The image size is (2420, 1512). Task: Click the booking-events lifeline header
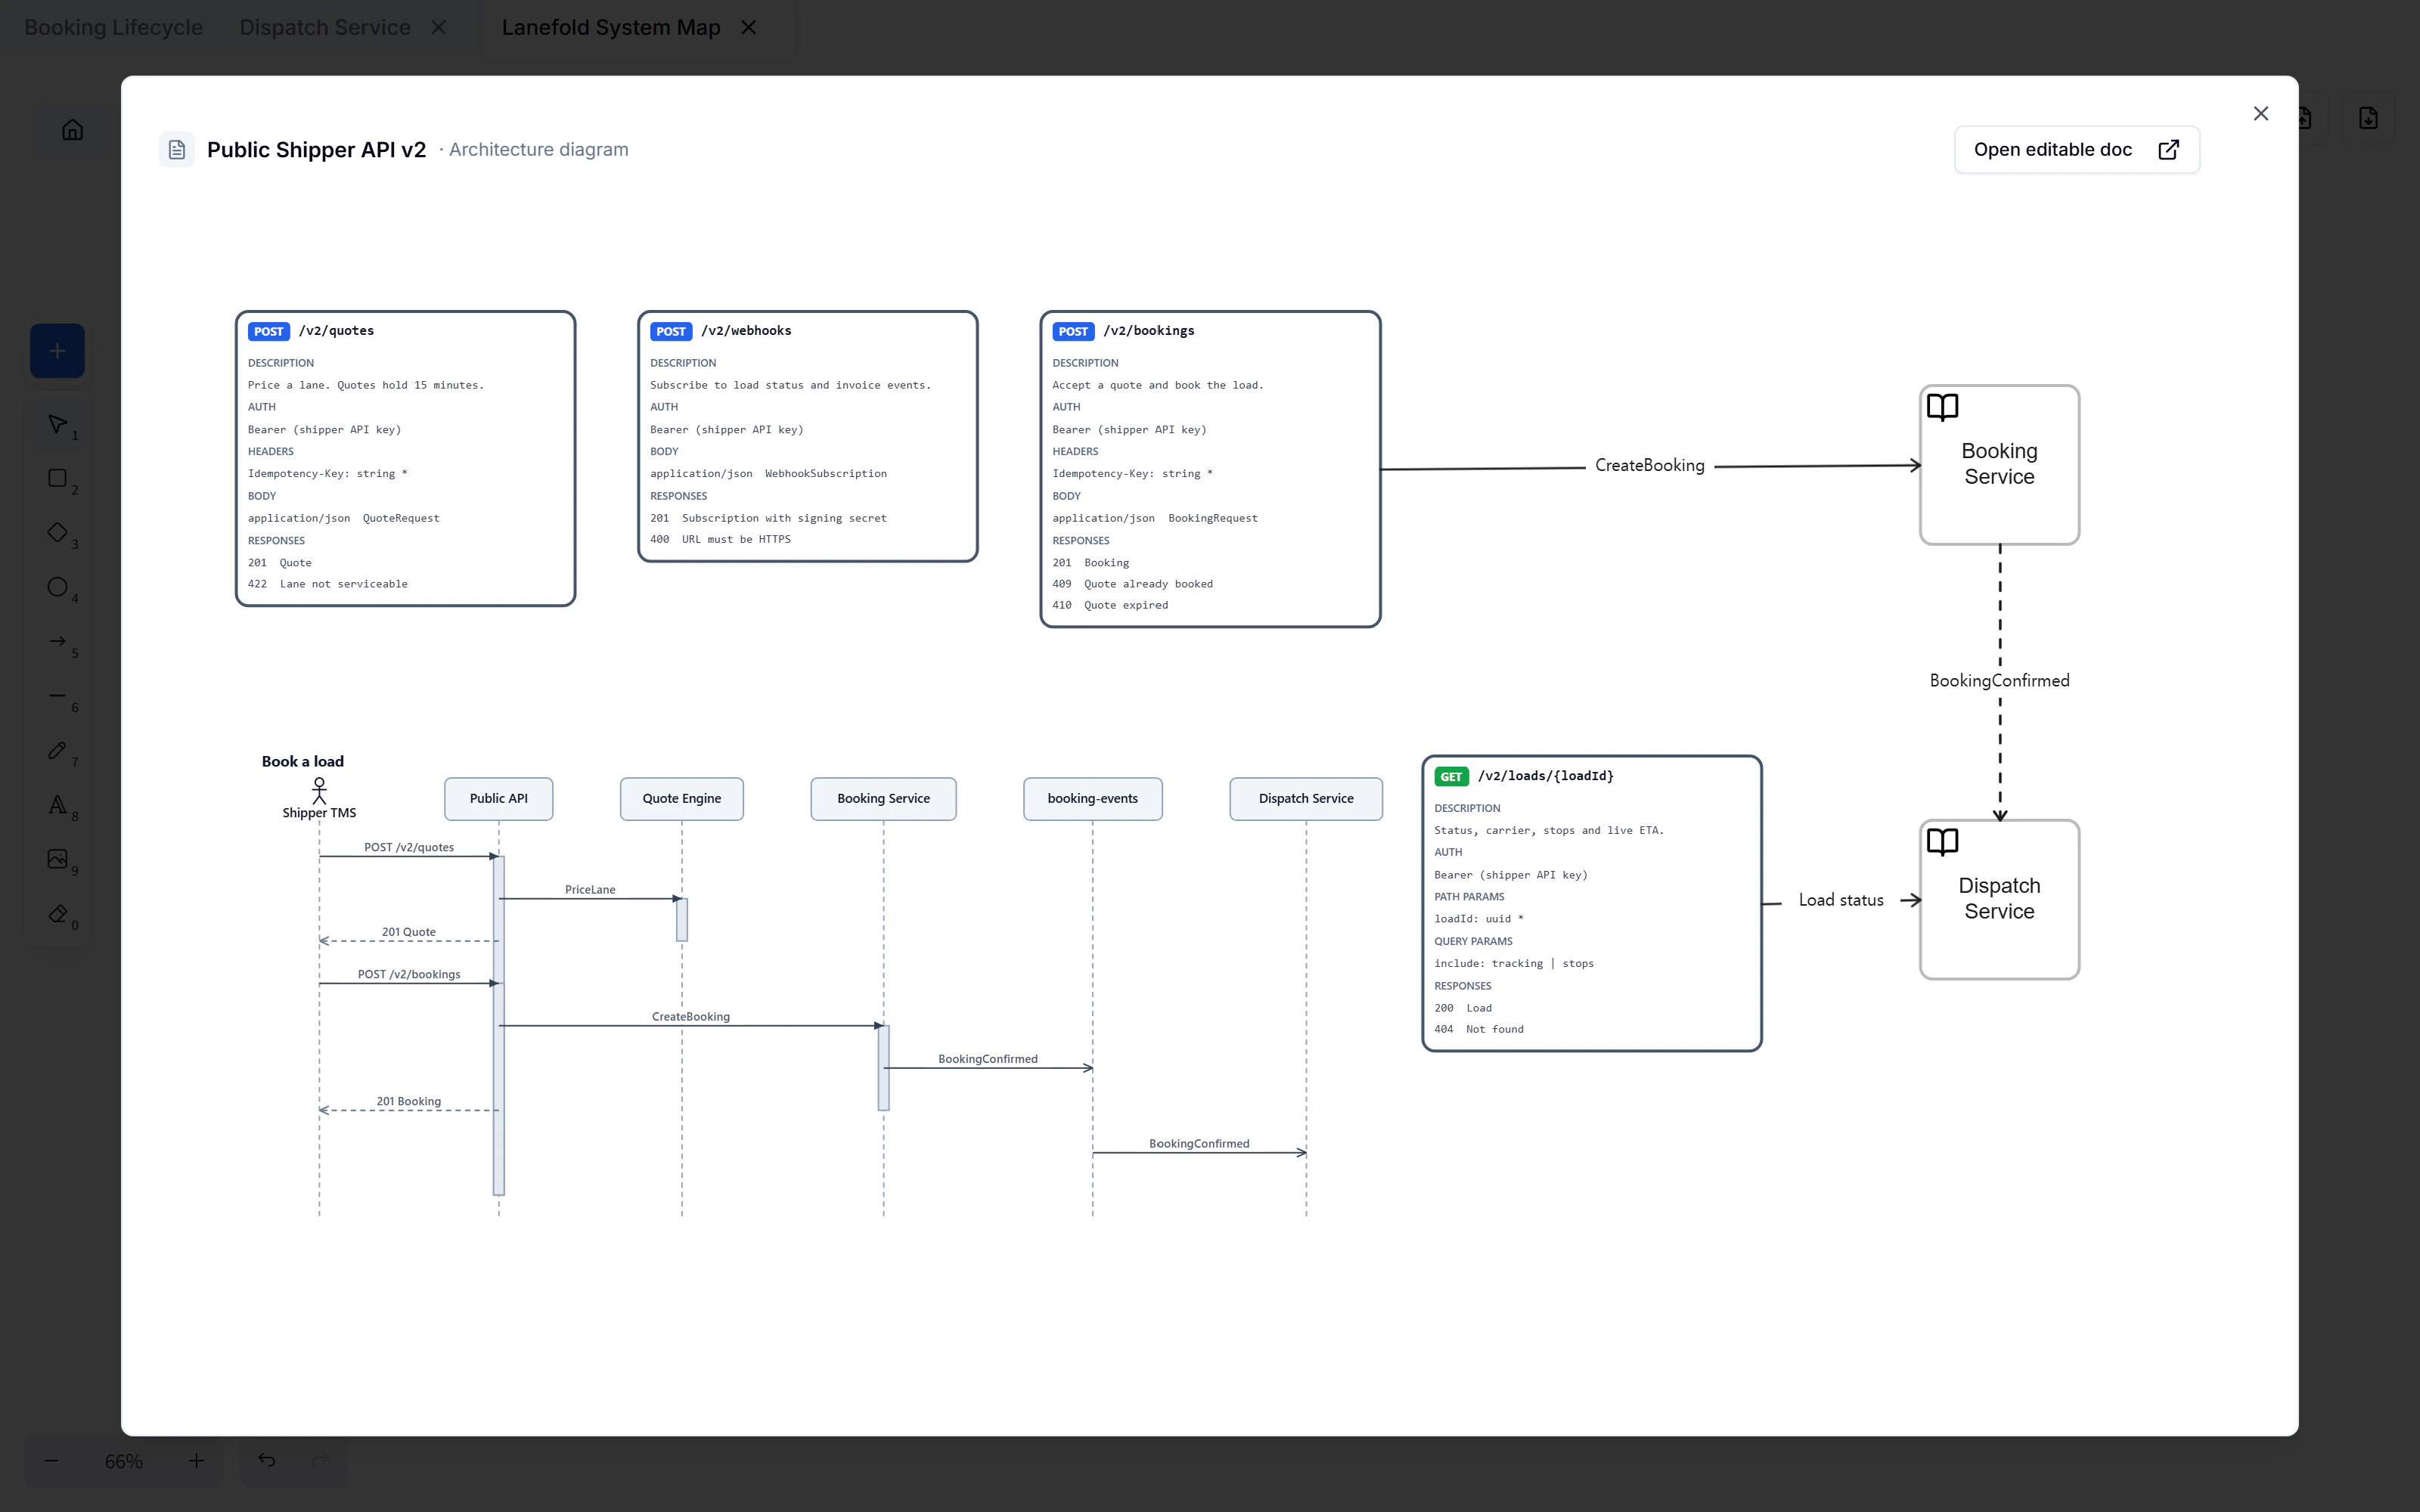tap(1092, 799)
